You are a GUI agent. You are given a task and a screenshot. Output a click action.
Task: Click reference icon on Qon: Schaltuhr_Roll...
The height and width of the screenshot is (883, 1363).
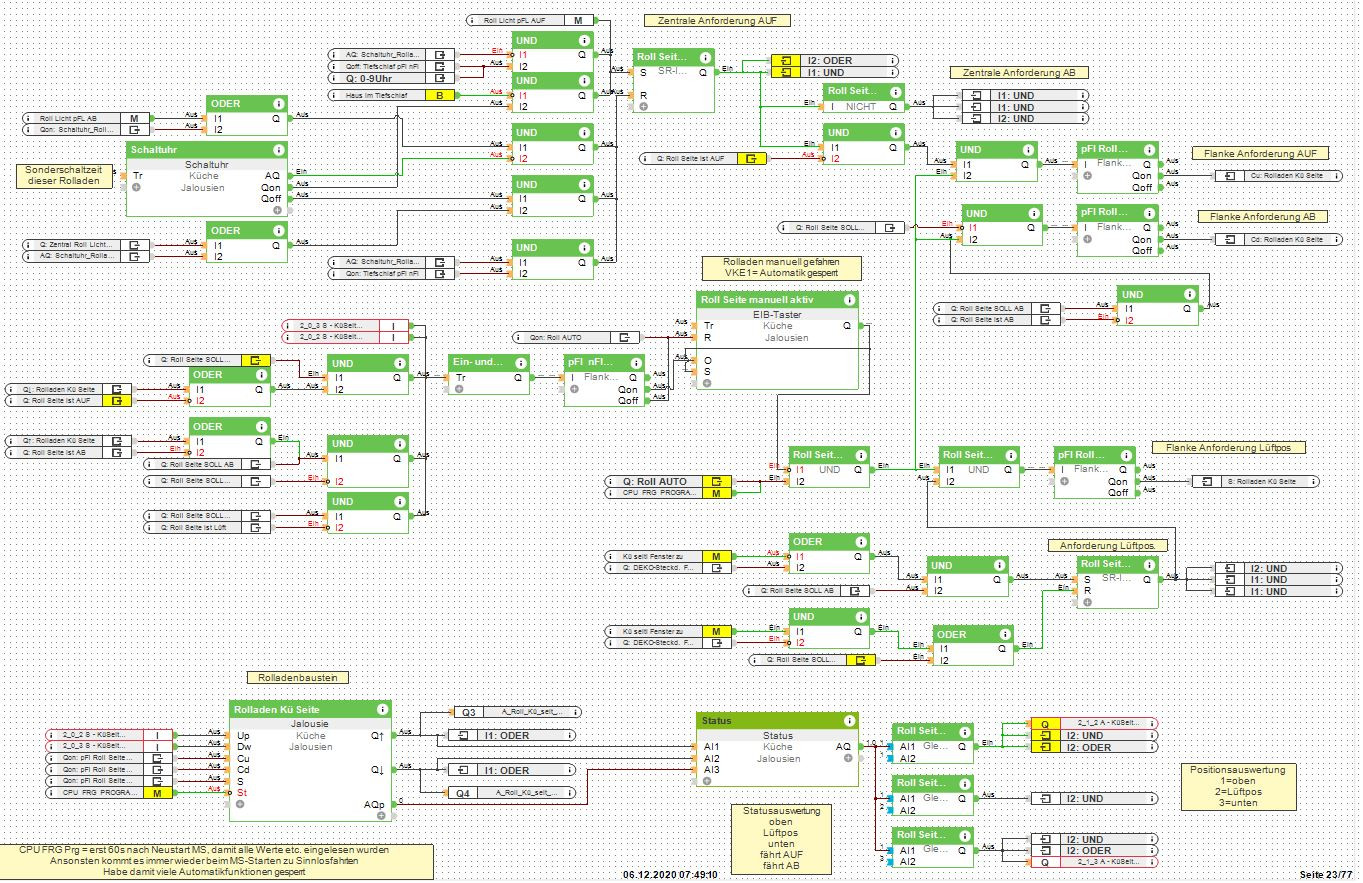[x=135, y=130]
